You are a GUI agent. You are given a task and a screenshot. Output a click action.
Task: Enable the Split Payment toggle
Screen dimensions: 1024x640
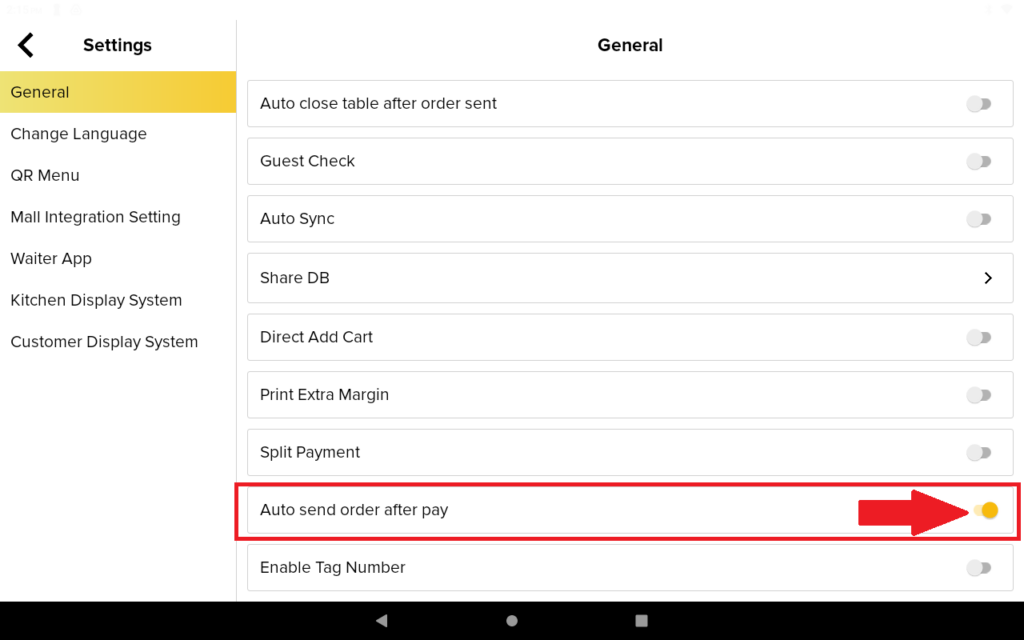[x=979, y=453]
